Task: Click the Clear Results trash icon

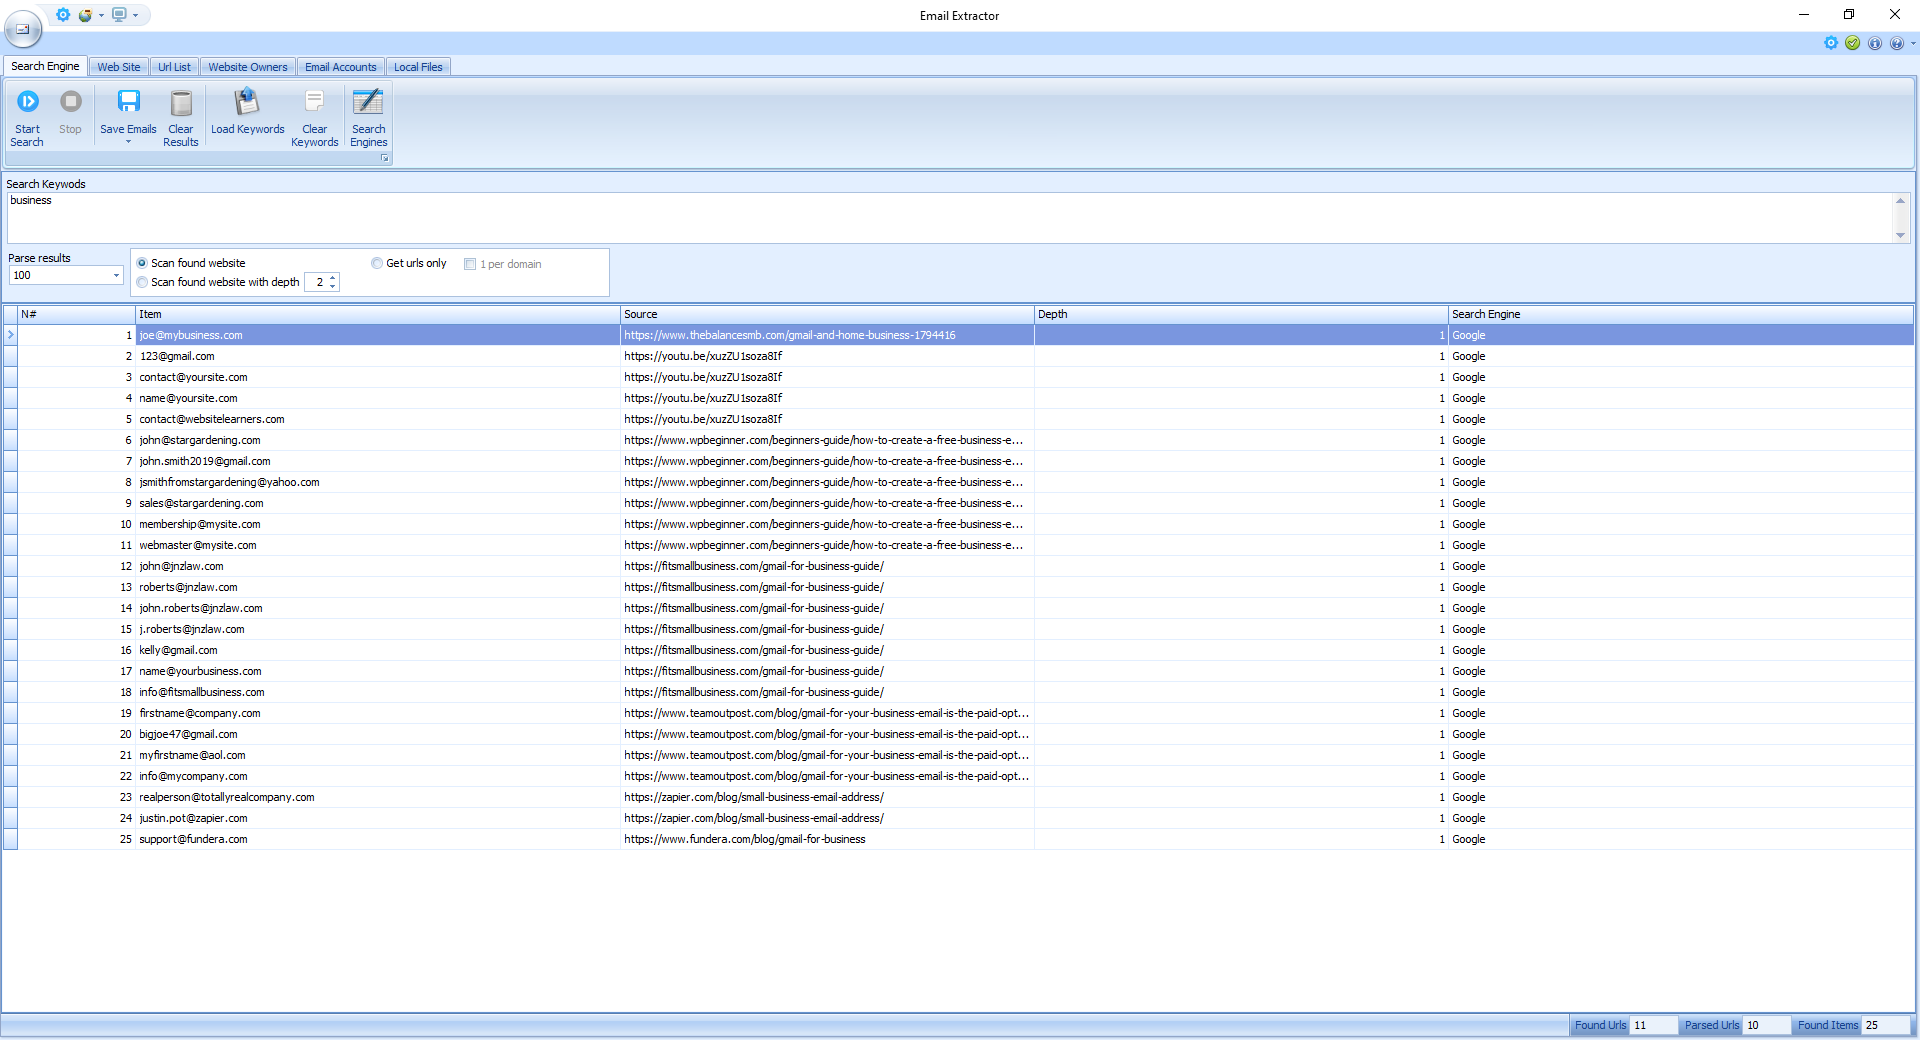Action: point(181,103)
